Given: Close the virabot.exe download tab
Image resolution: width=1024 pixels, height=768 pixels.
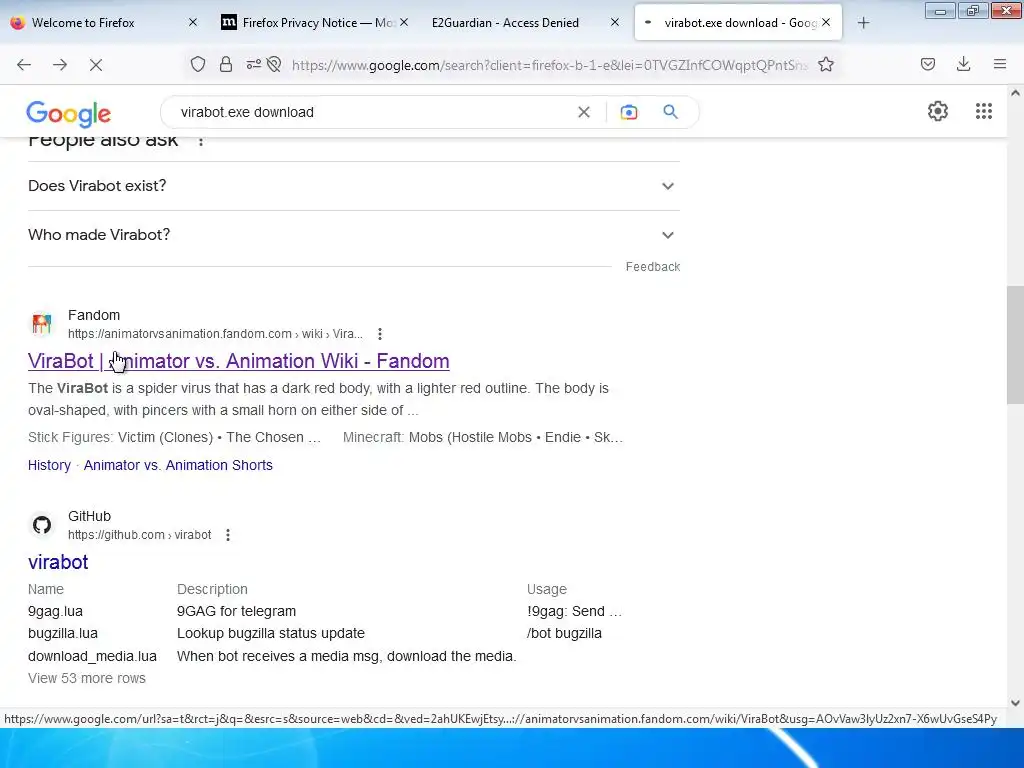Looking at the screenshot, I should pyautogui.click(x=826, y=23).
